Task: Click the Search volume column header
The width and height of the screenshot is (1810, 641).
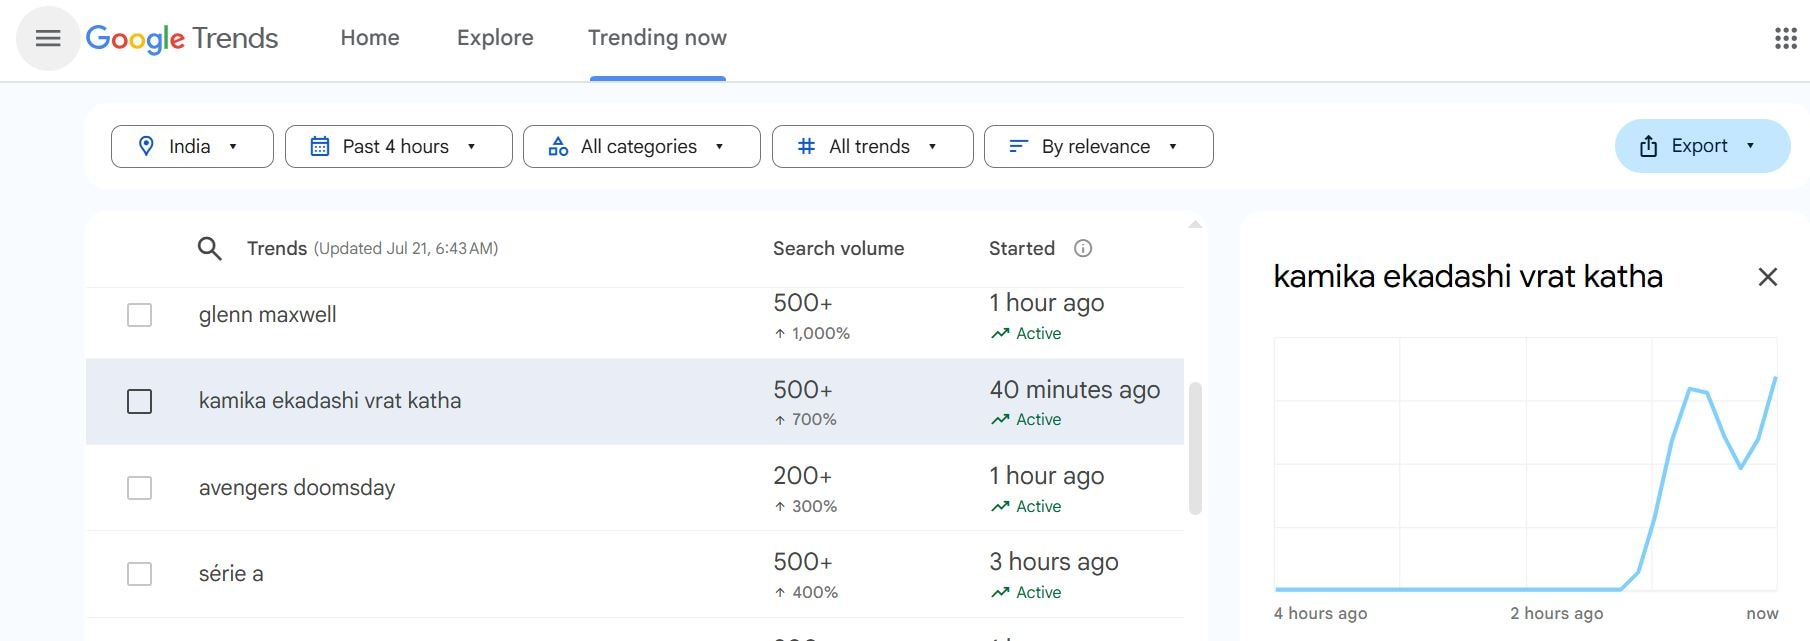Action: [x=838, y=248]
